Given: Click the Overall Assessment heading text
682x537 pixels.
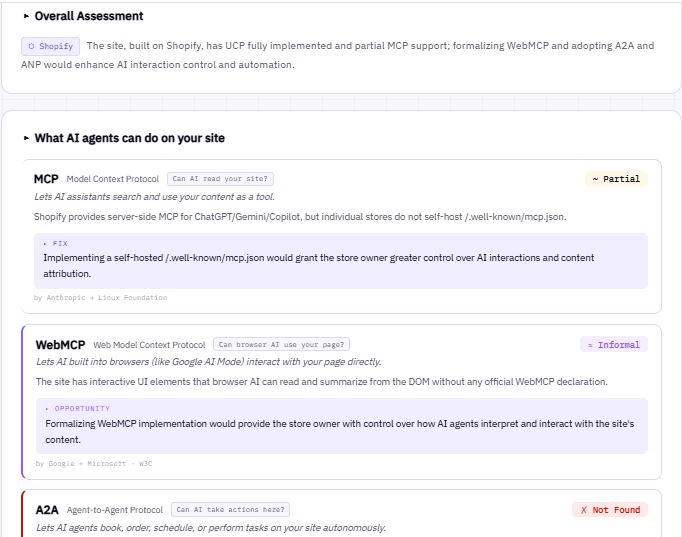Looking at the screenshot, I should point(89,16).
